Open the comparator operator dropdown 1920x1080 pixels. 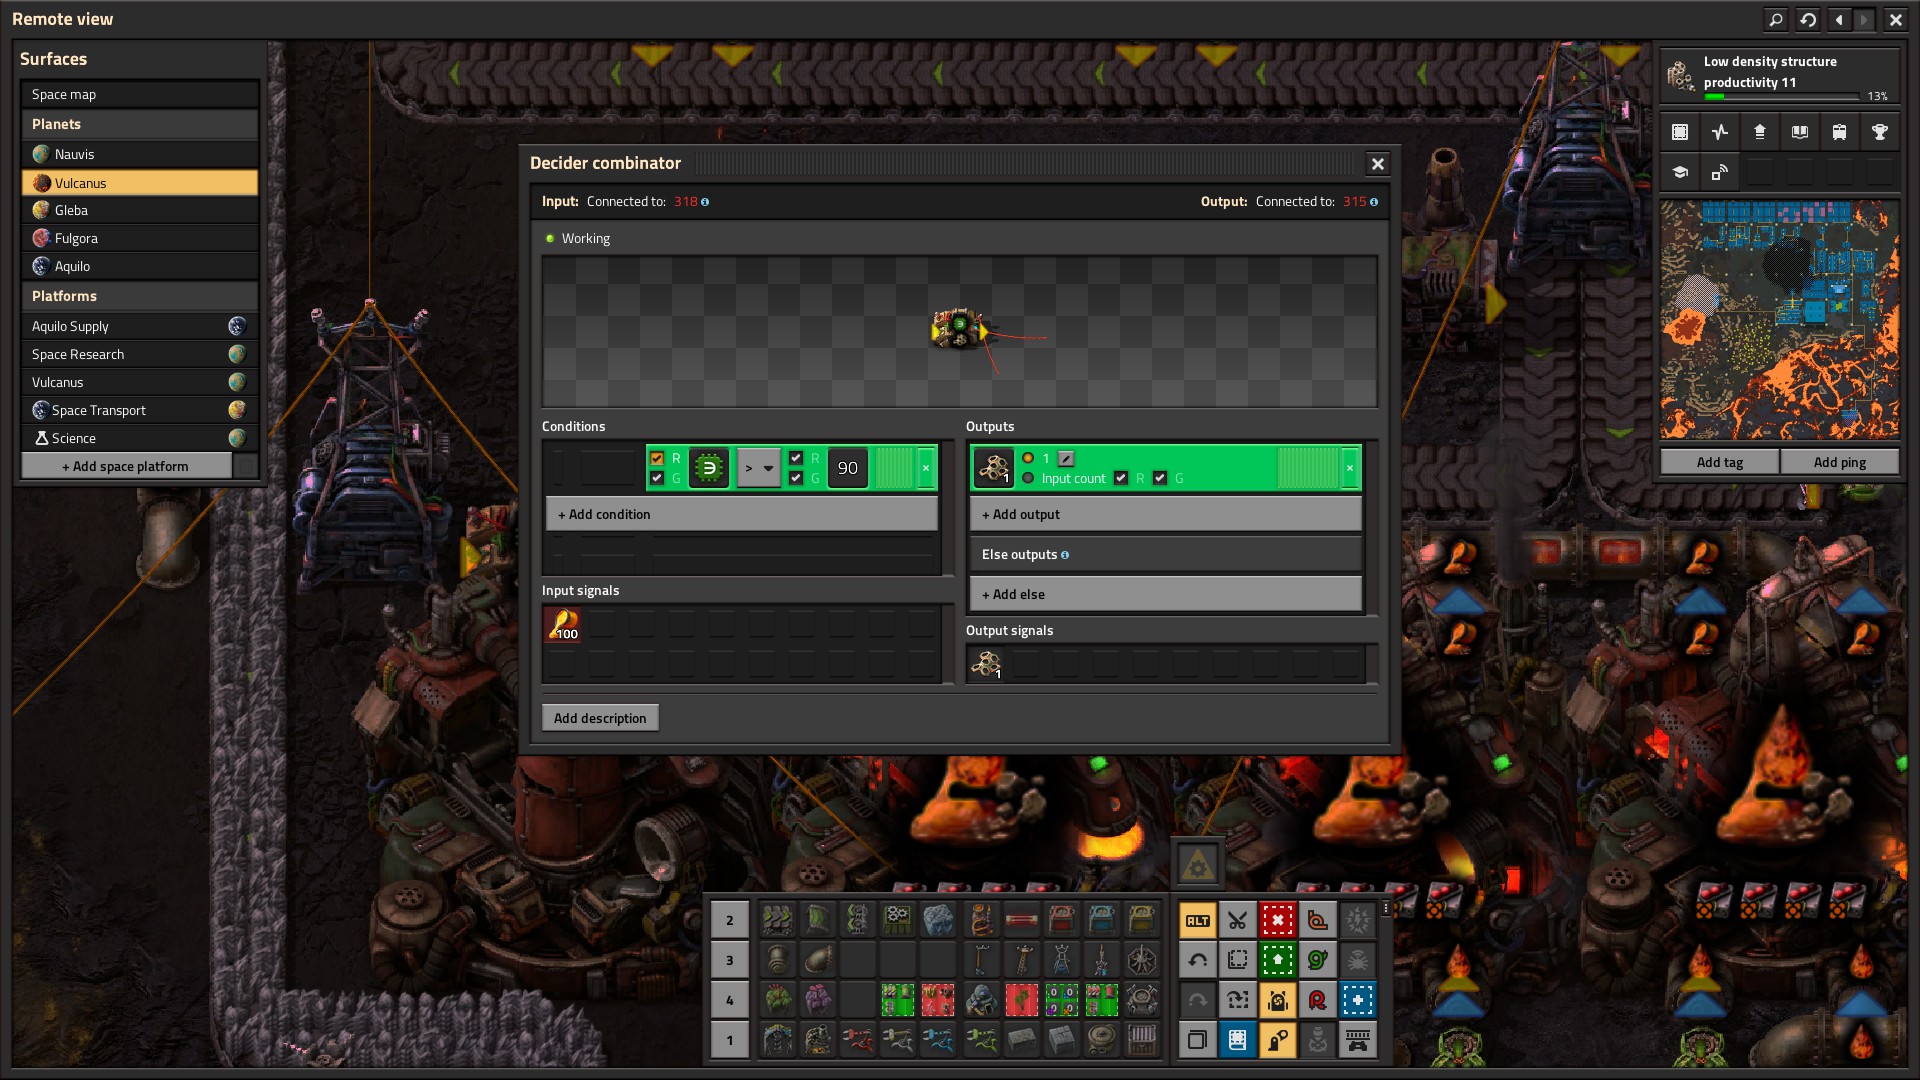(758, 468)
